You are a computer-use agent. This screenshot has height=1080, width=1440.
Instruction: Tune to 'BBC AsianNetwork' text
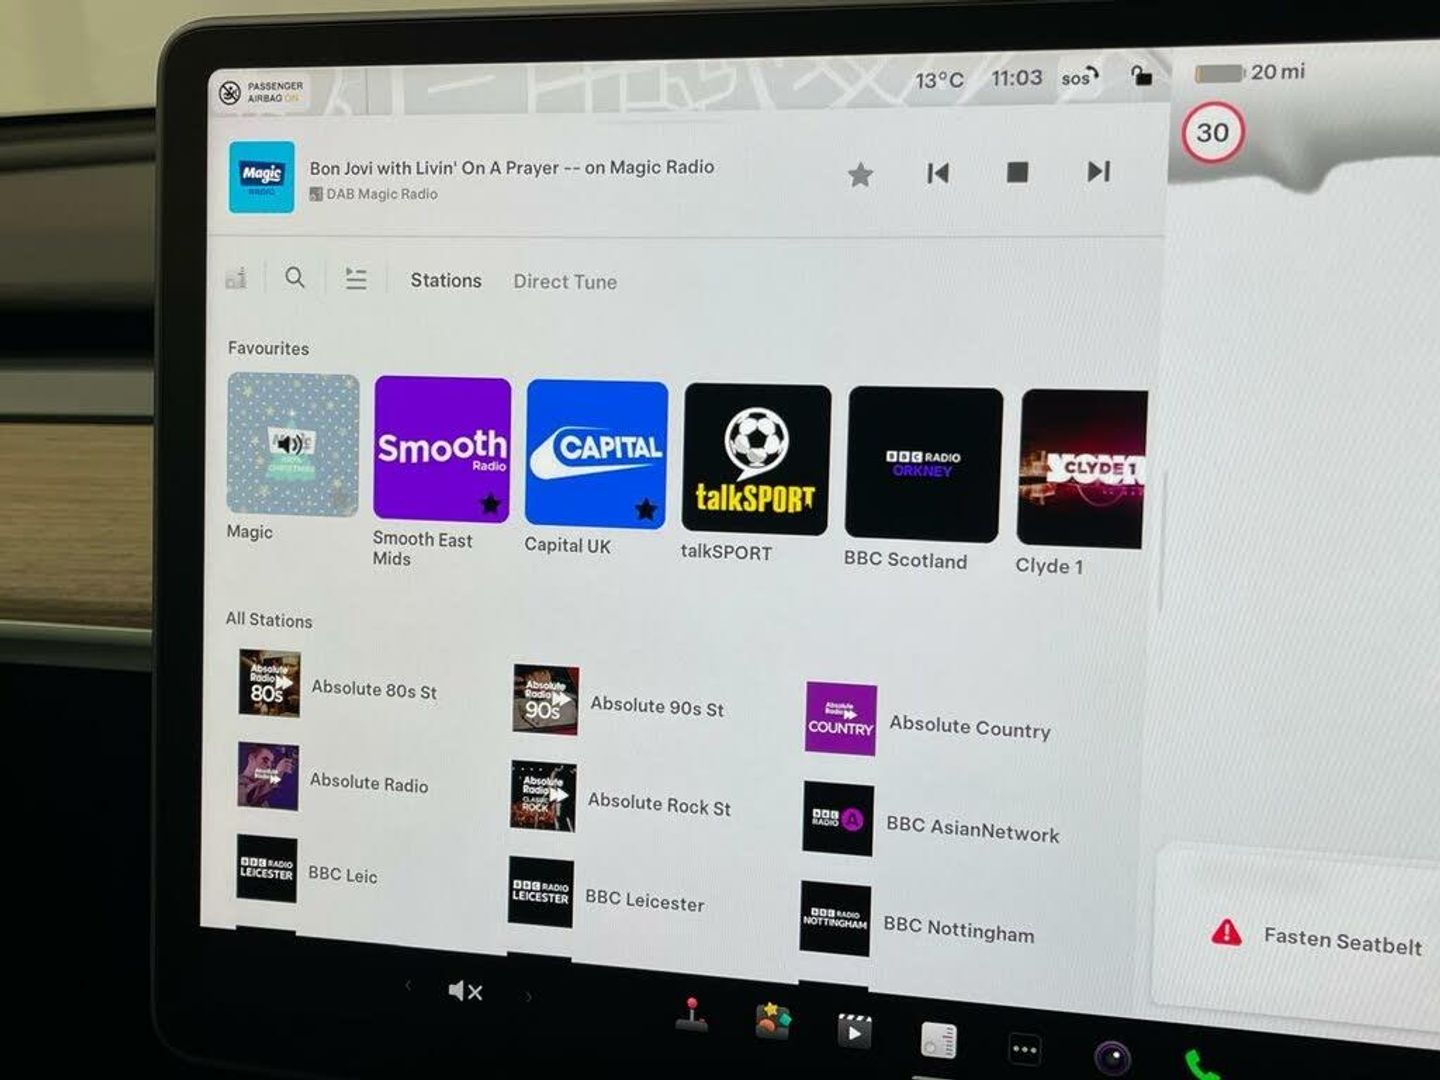click(x=972, y=829)
